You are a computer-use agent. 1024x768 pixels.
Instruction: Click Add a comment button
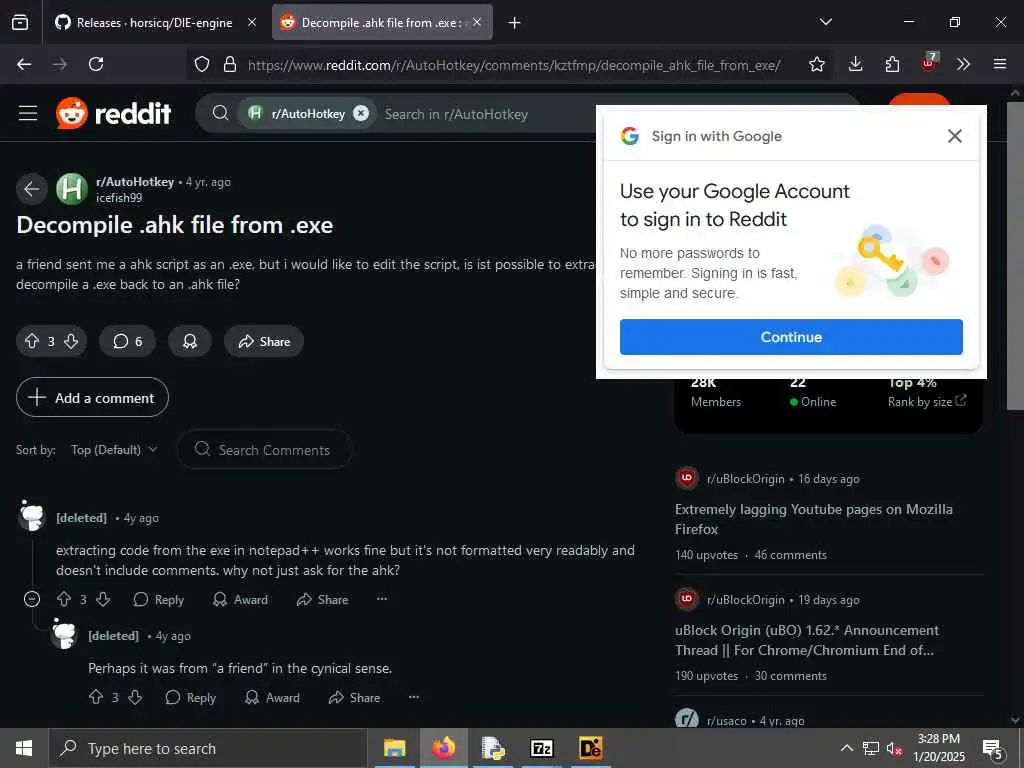point(92,398)
